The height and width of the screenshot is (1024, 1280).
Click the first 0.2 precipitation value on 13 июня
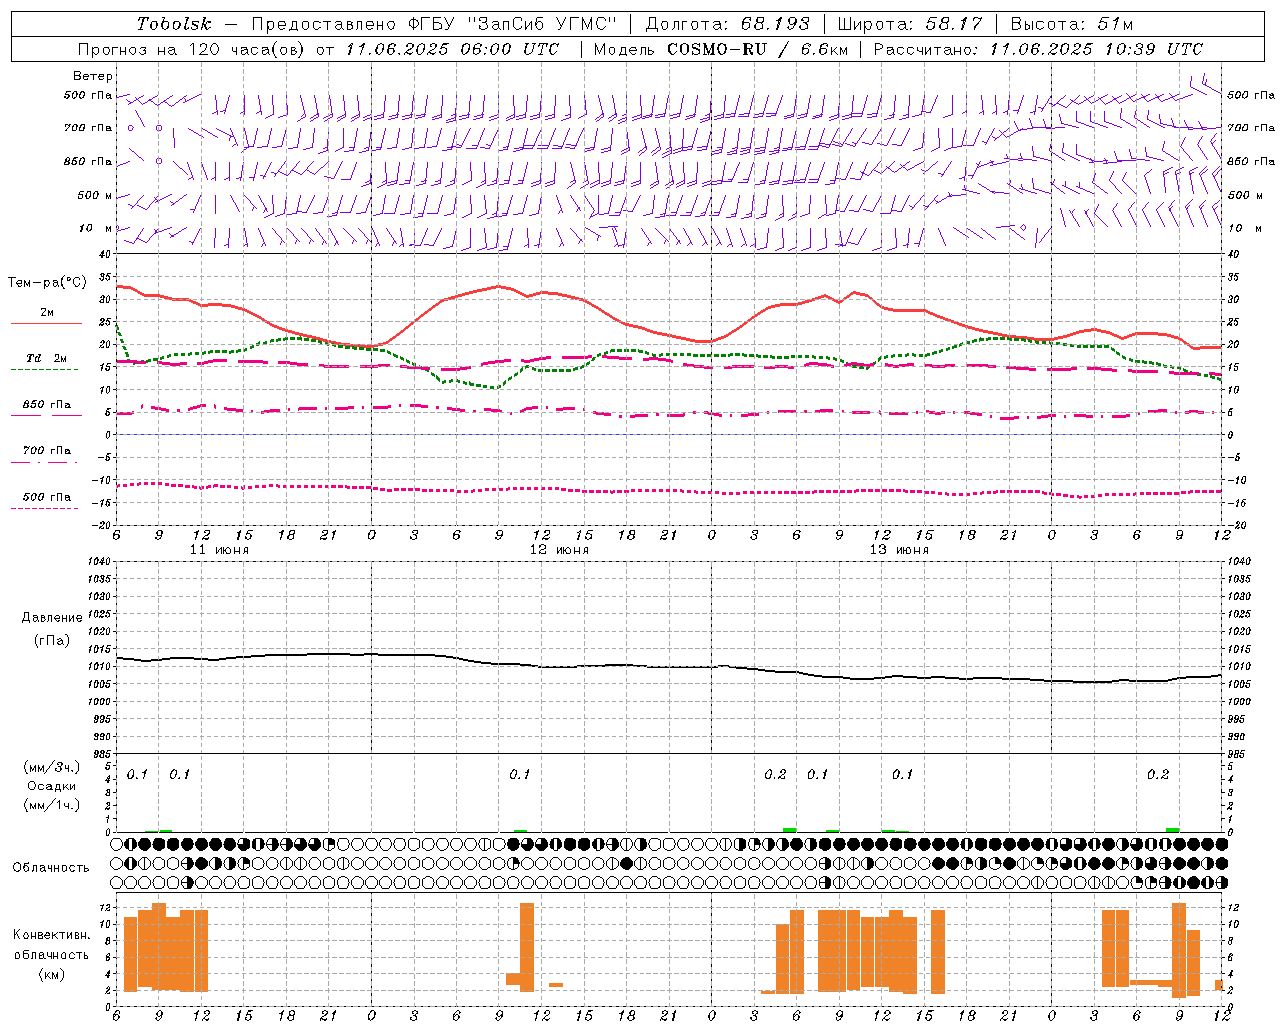(775, 775)
